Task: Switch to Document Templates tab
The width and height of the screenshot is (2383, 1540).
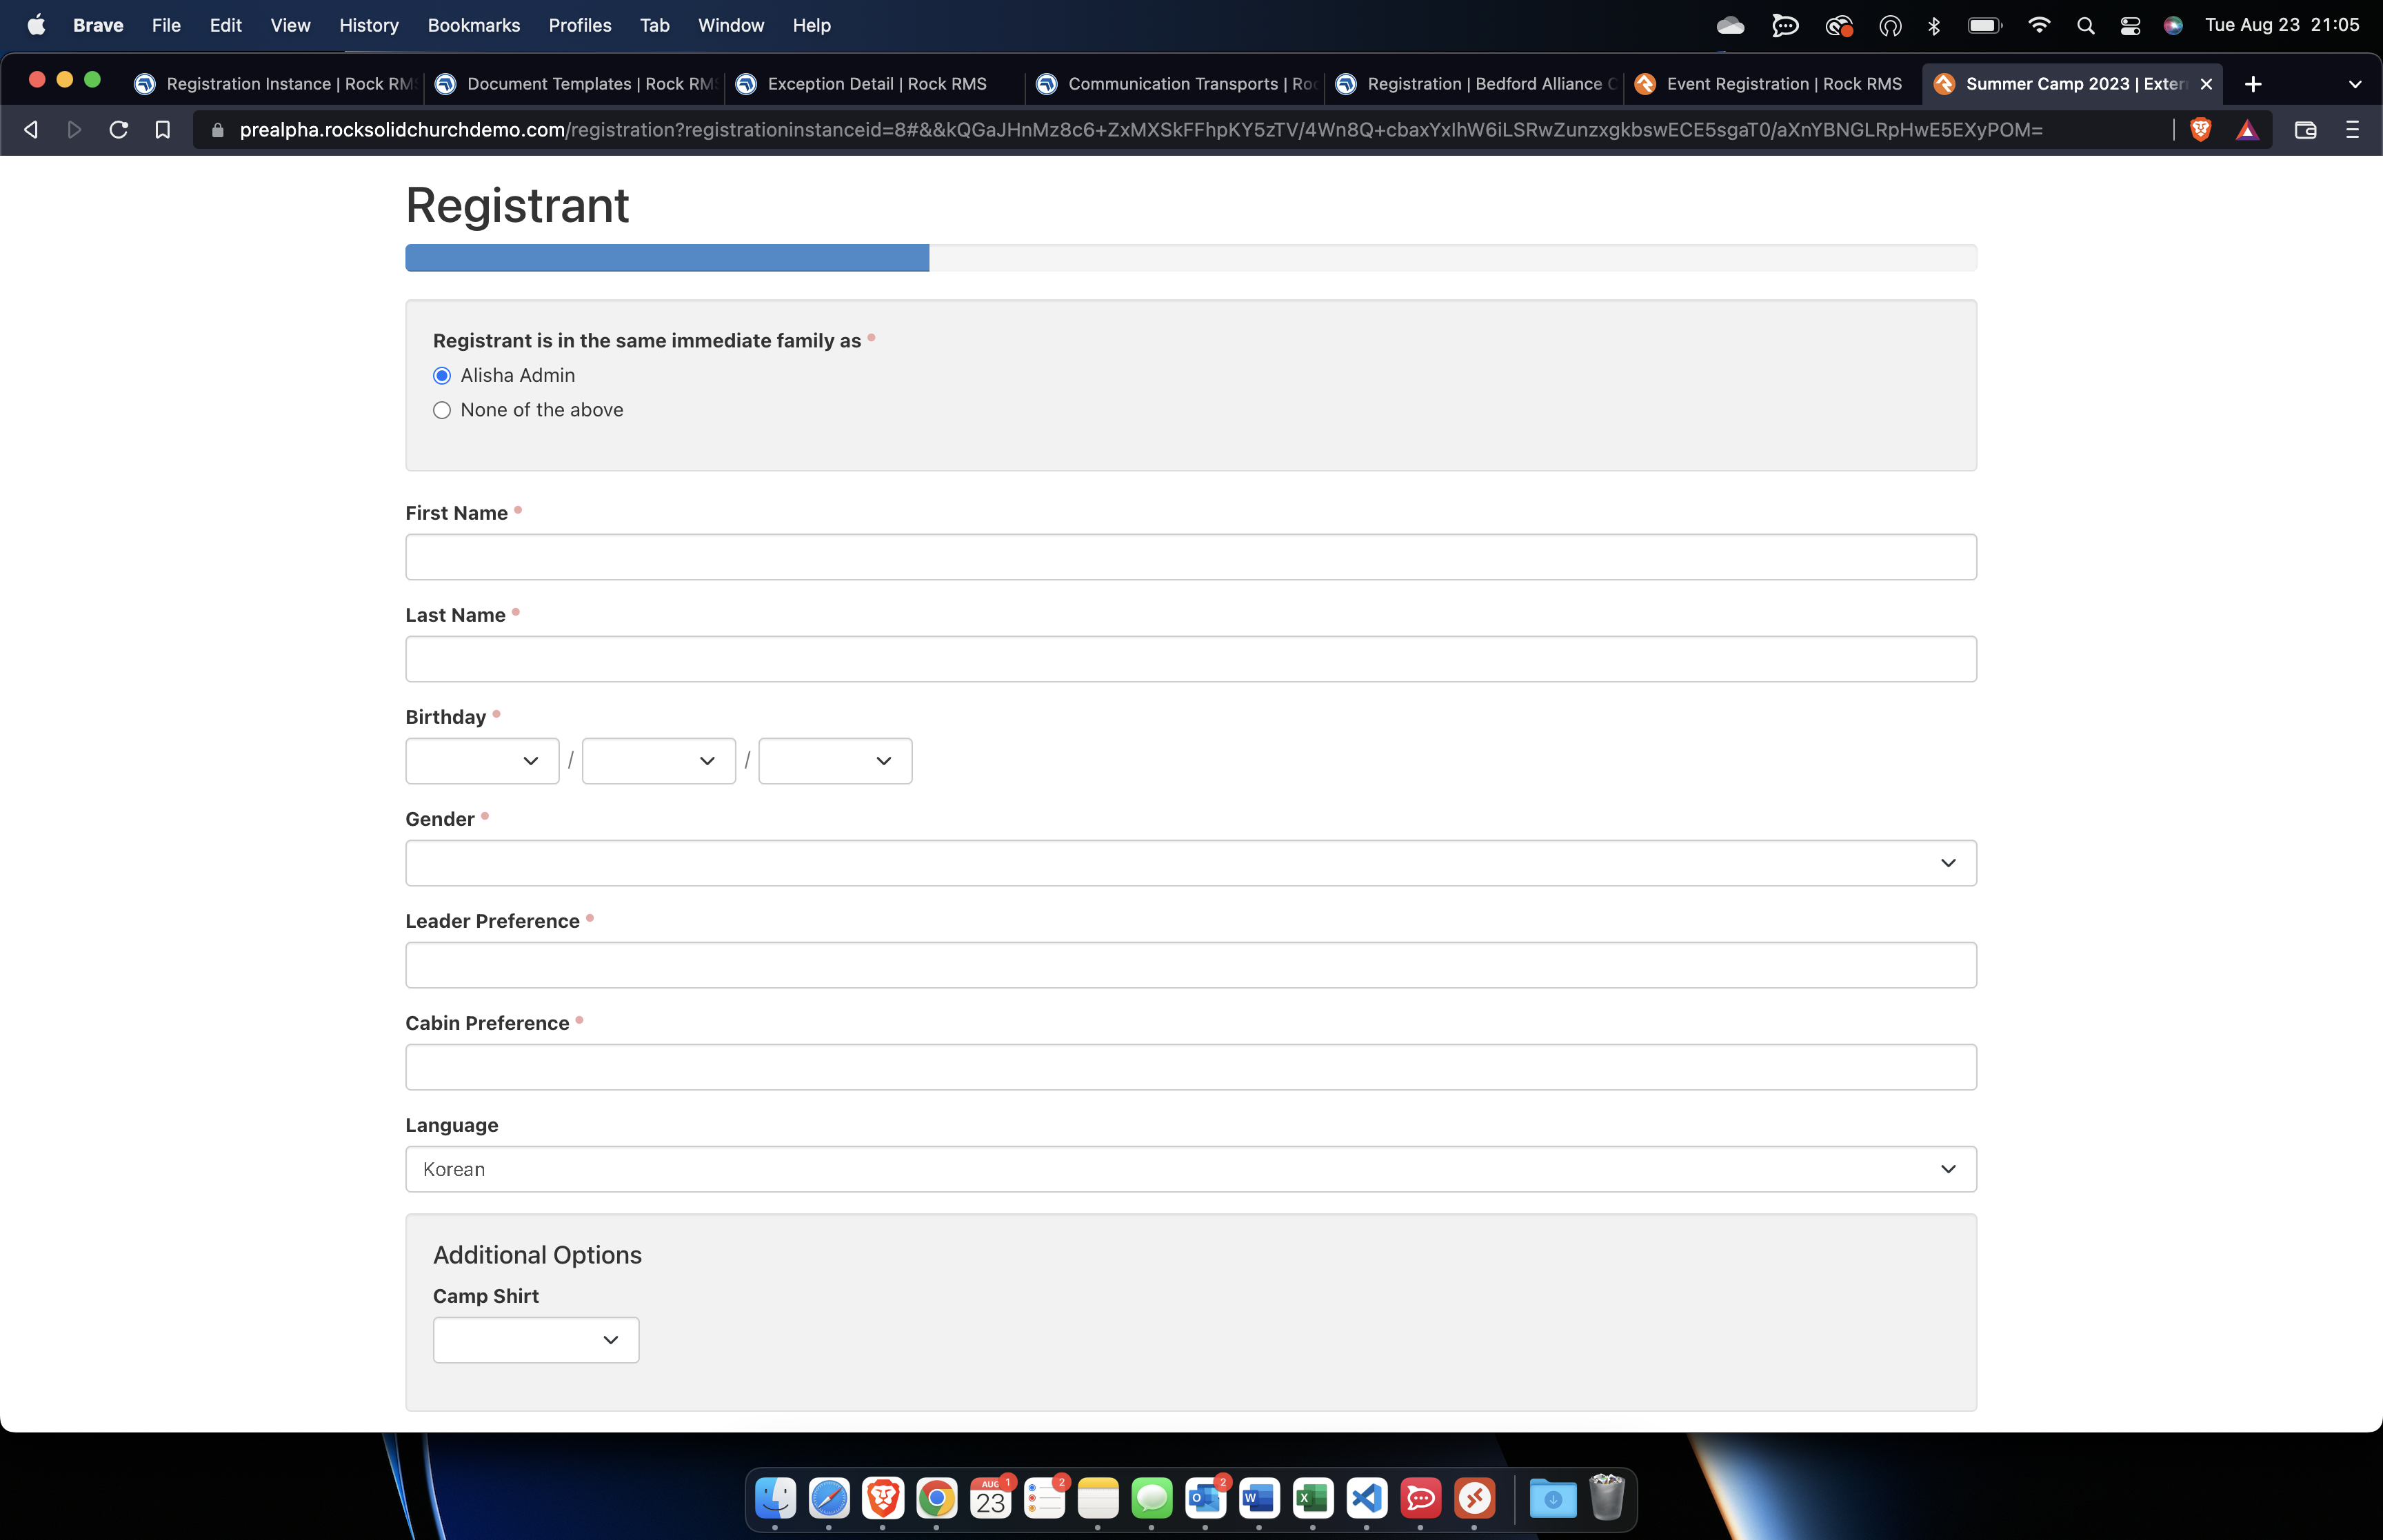Action: click(576, 84)
